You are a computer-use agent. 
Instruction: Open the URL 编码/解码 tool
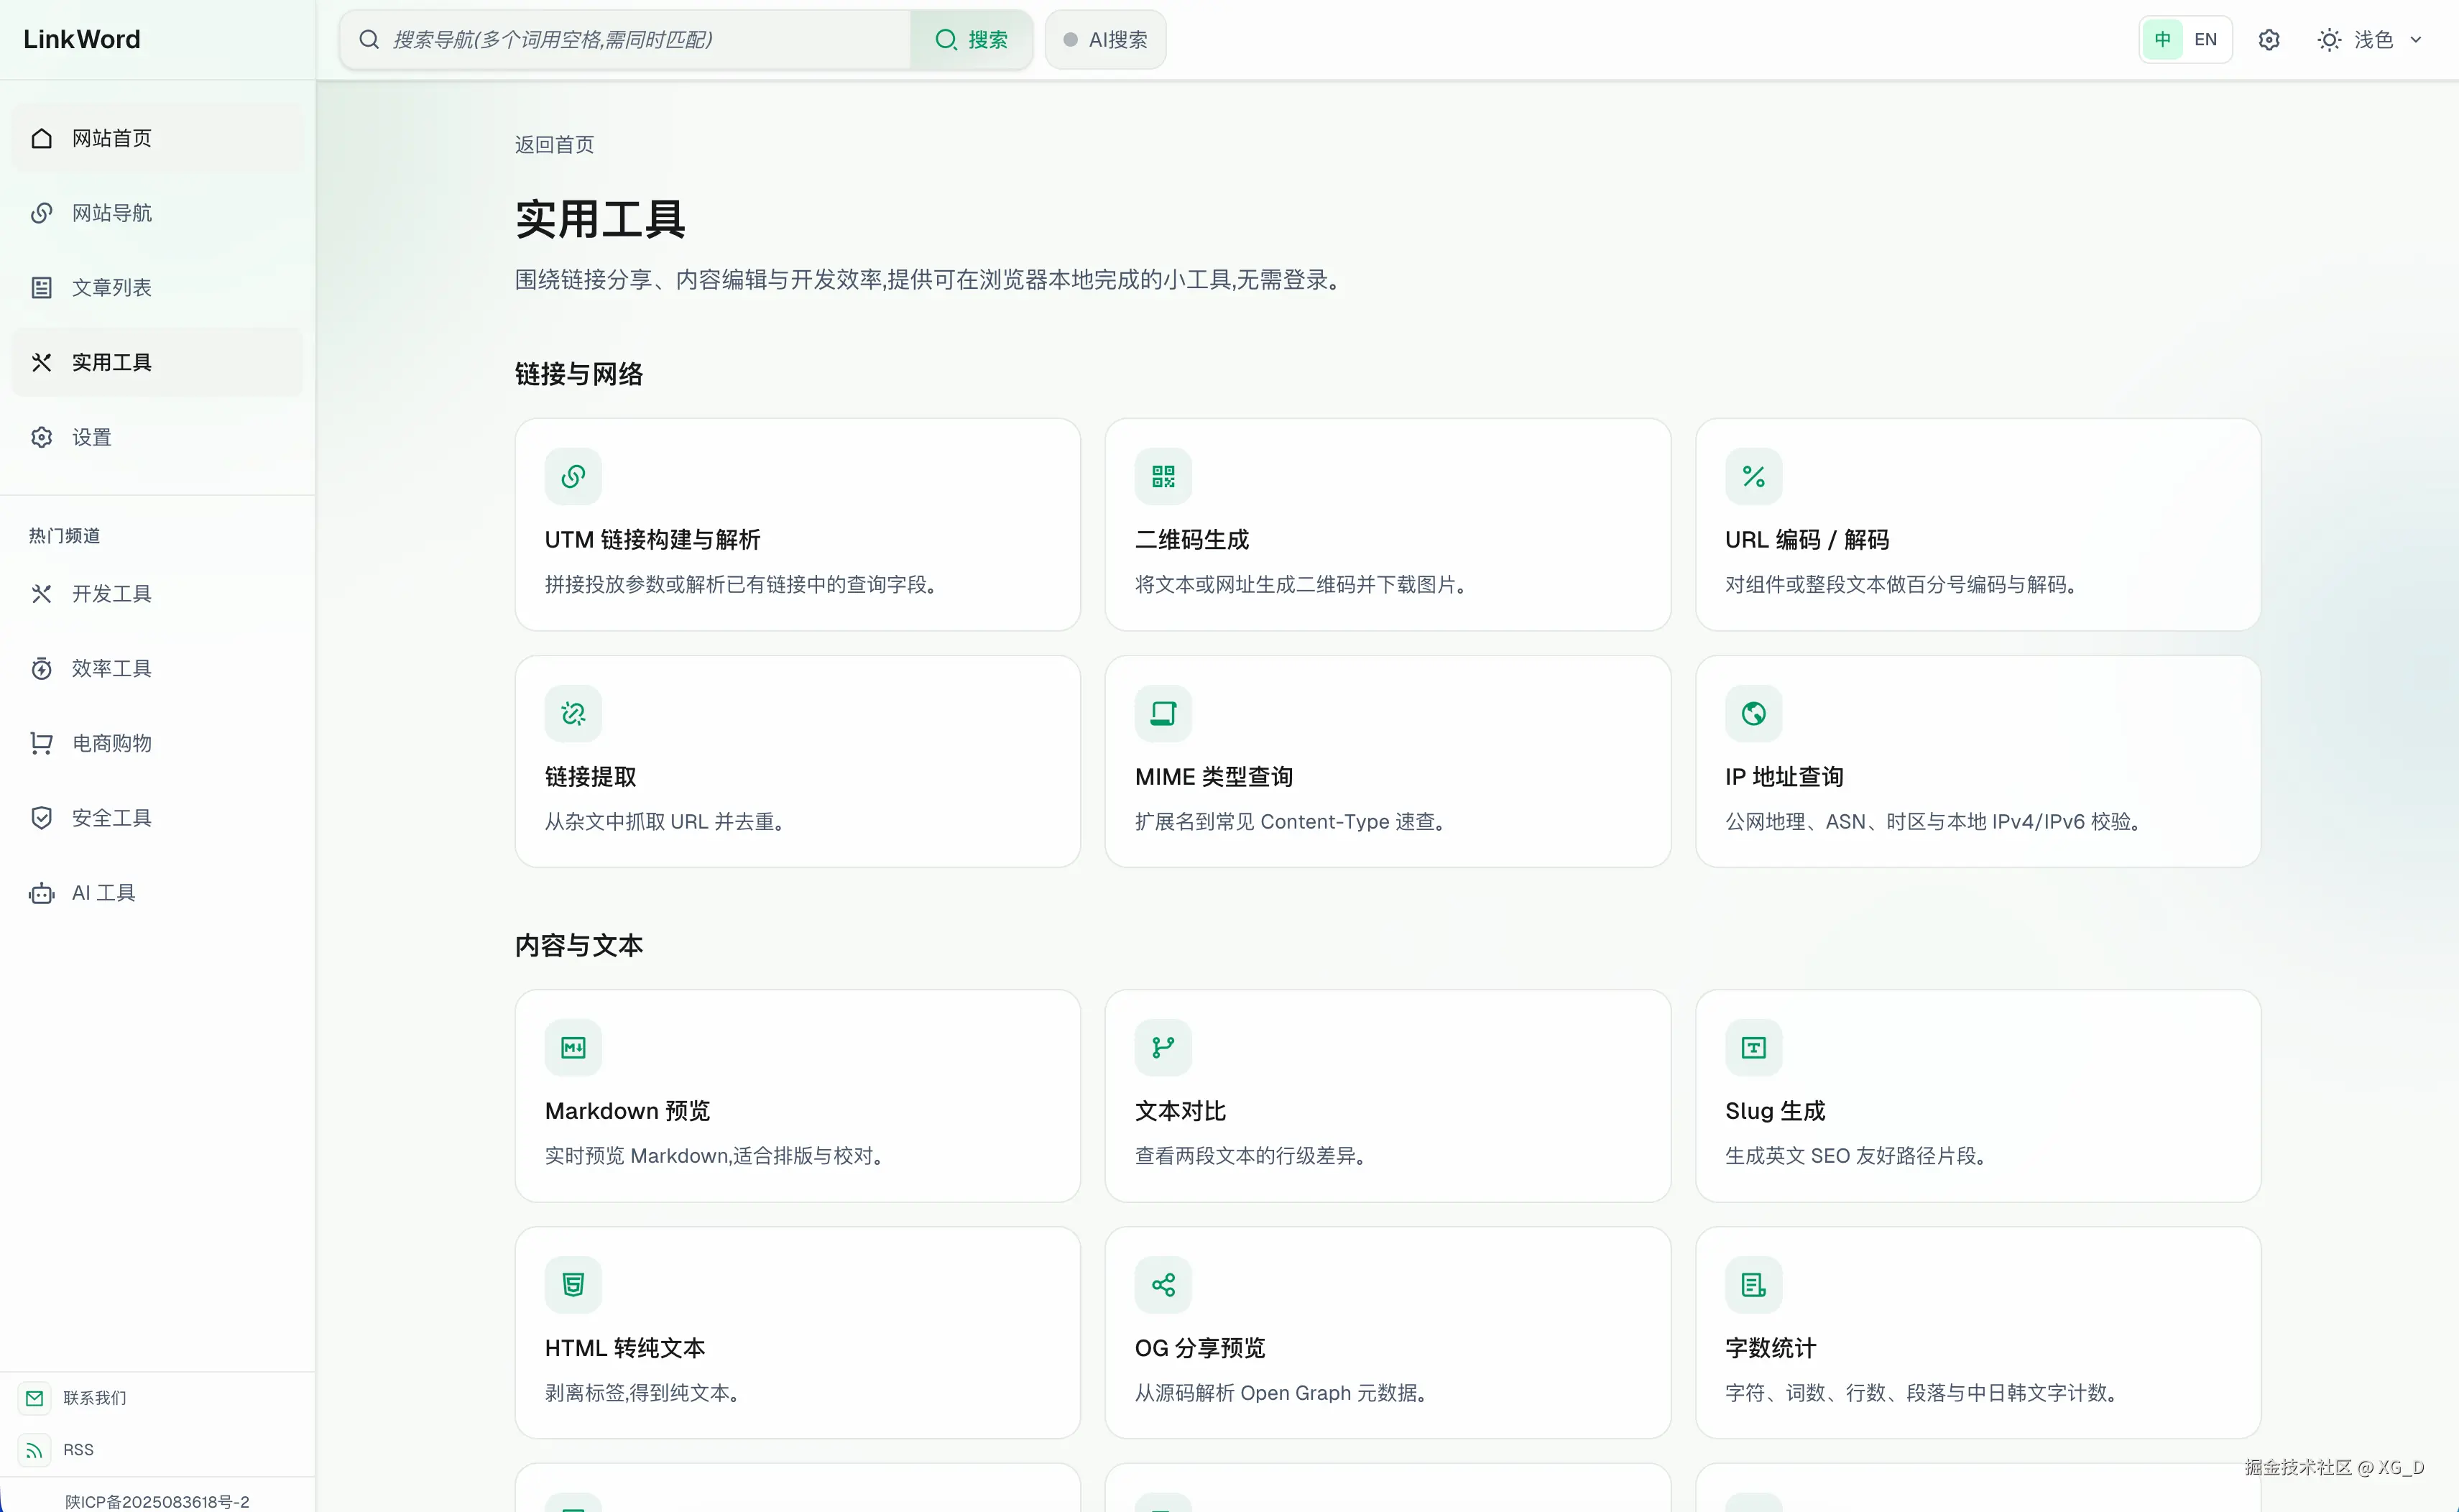point(1977,524)
